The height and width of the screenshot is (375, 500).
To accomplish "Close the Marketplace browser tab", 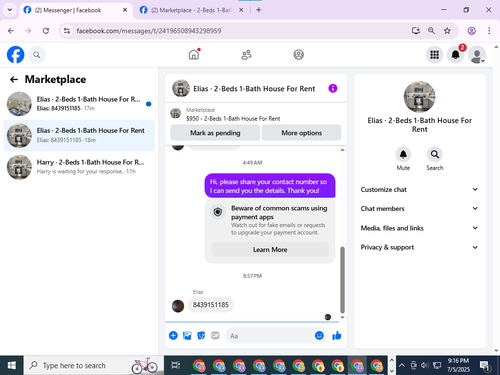I will [x=241, y=10].
